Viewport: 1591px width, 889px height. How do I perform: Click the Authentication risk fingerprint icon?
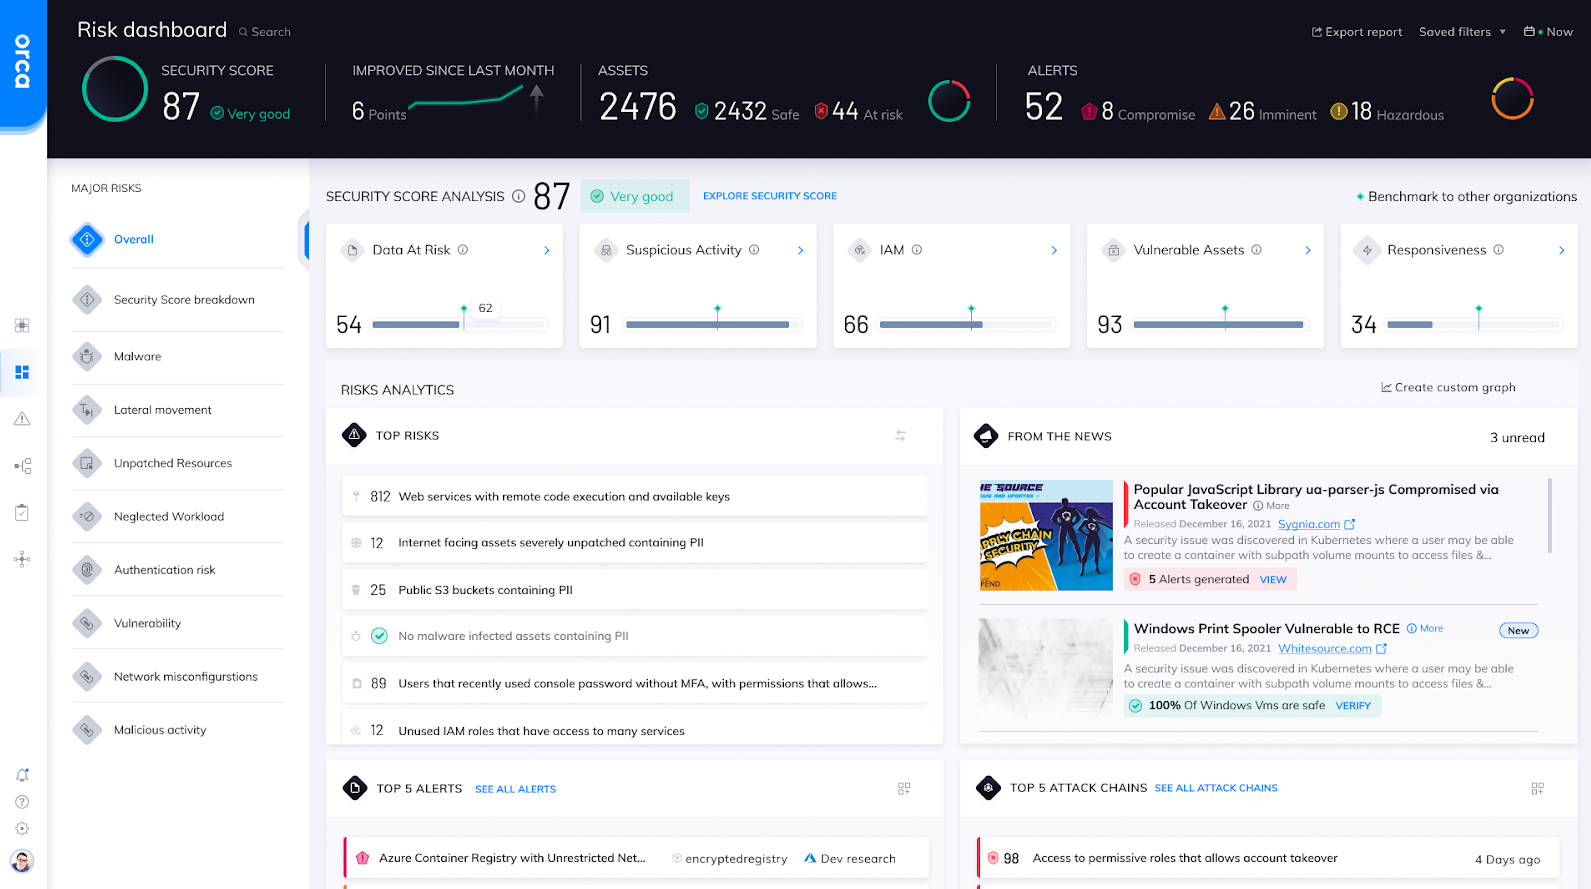point(87,570)
